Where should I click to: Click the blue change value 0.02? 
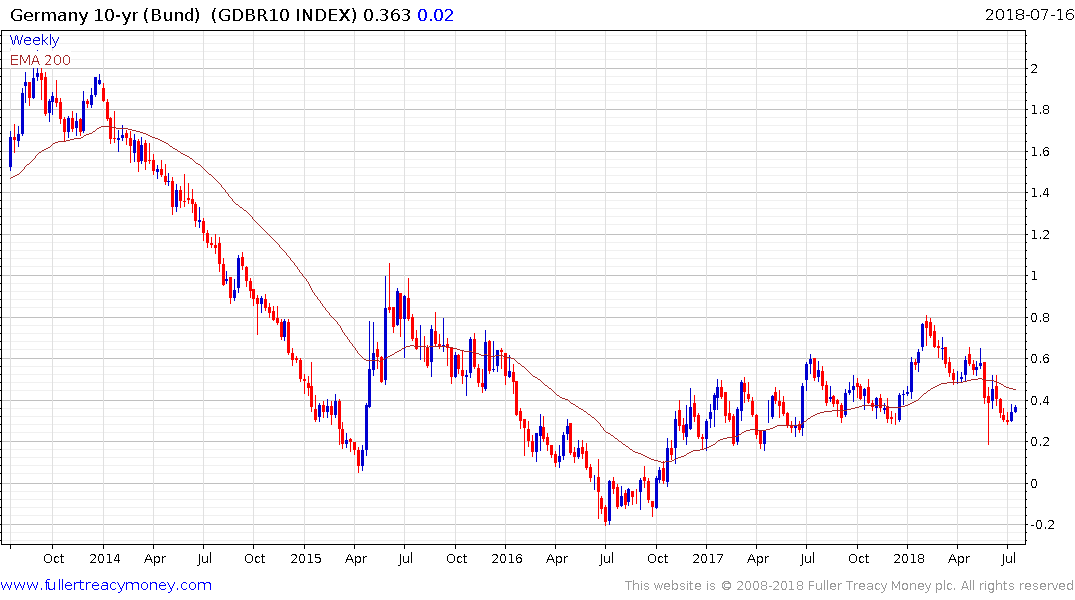pos(430,15)
